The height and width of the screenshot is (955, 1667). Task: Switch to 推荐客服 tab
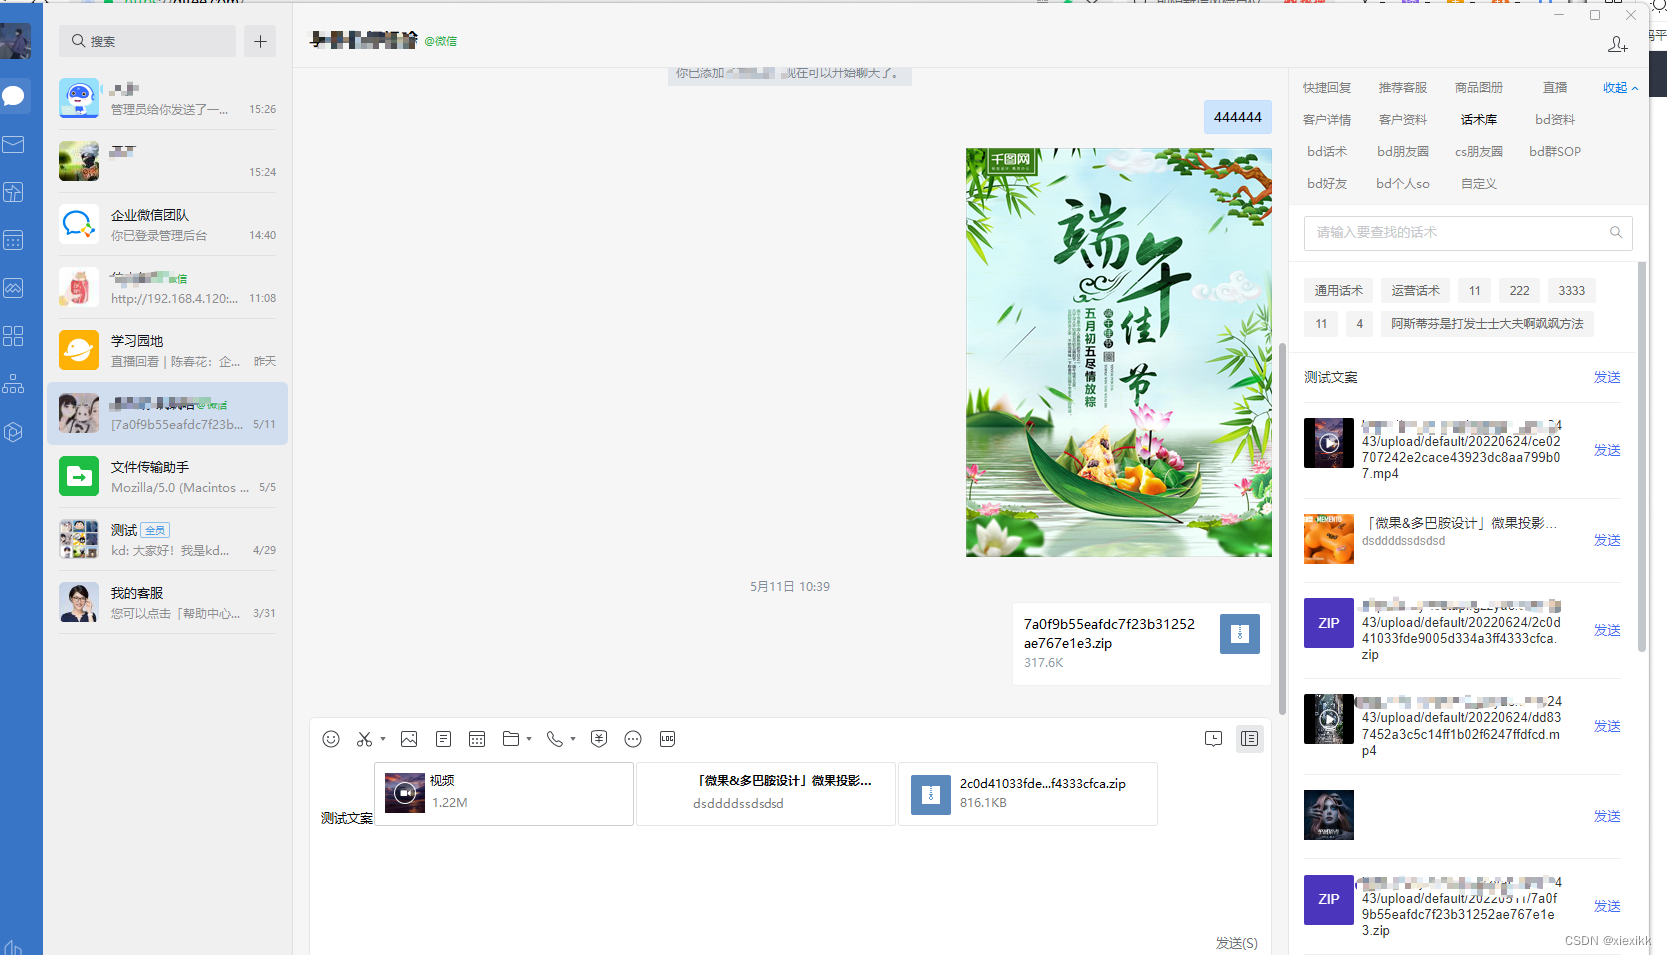pyautogui.click(x=1403, y=88)
